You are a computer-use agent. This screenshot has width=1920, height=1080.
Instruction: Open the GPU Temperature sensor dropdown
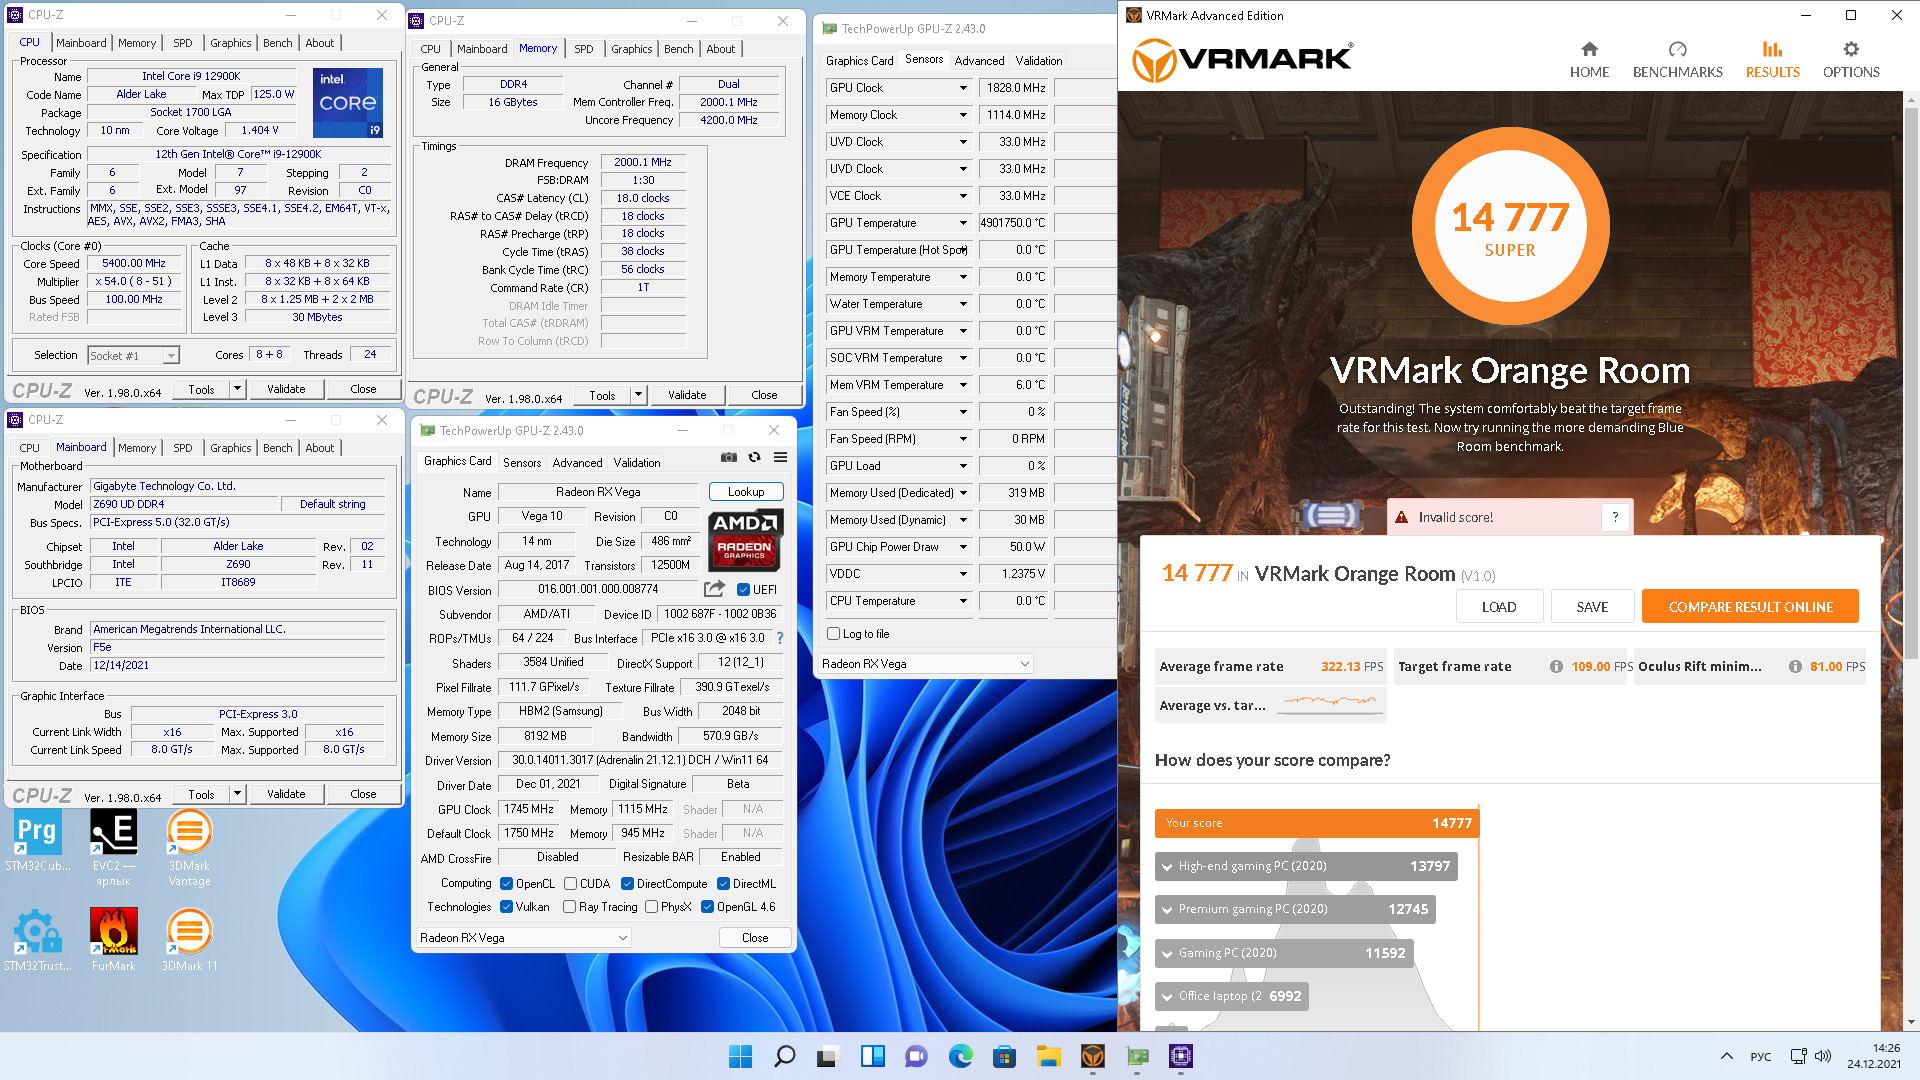963,223
